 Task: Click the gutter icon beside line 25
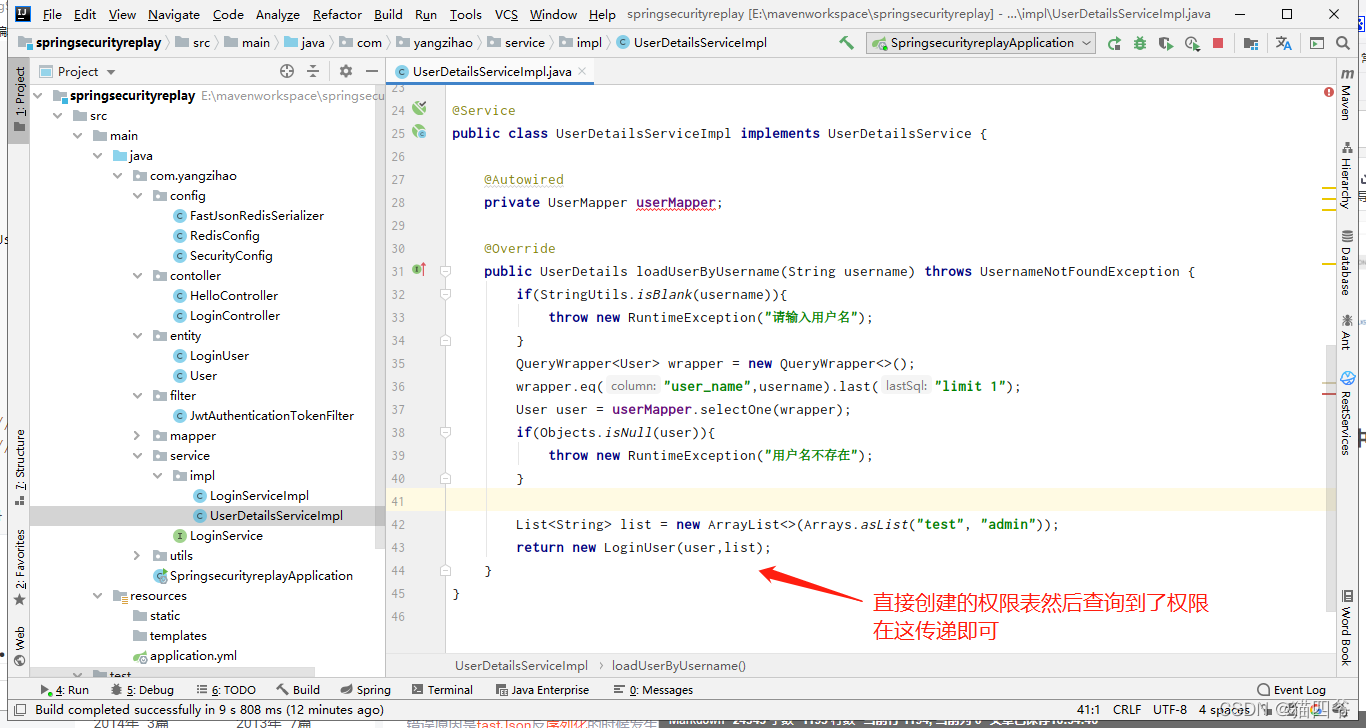[x=420, y=131]
